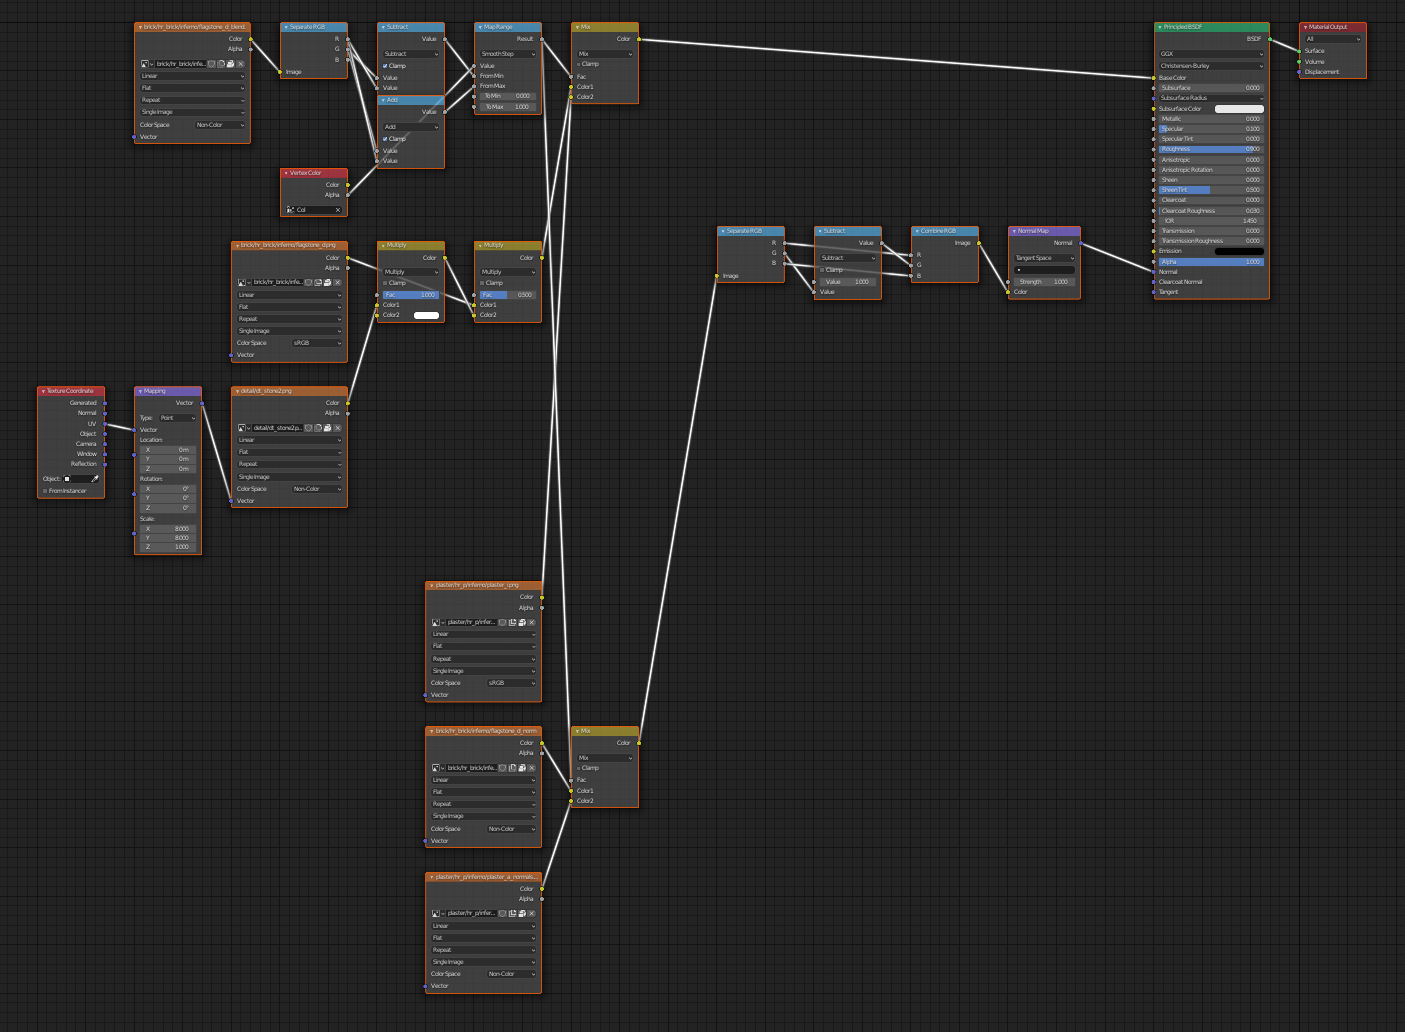The image size is (1405, 1032).
Task: Click the white Color2 swatch on the Multiply node
Action: point(427,315)
